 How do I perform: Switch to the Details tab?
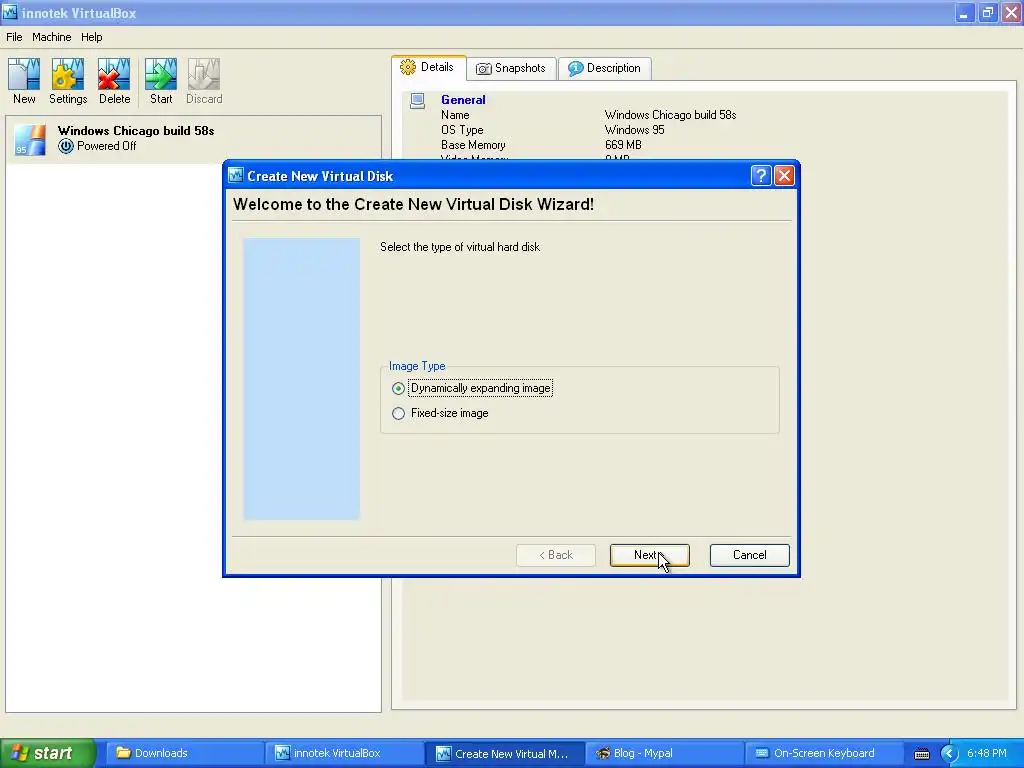click(428, 67)
